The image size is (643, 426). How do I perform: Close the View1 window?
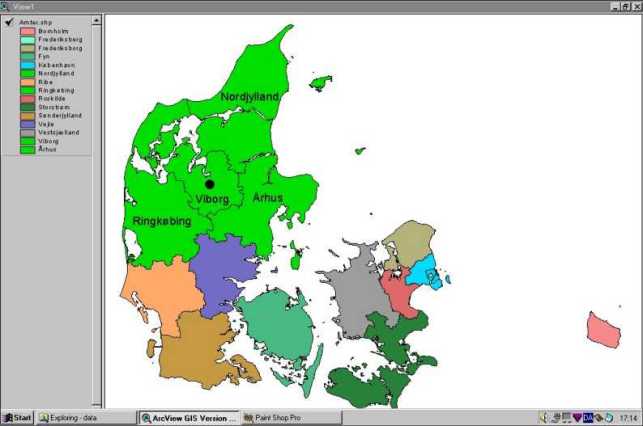(637, 7)
